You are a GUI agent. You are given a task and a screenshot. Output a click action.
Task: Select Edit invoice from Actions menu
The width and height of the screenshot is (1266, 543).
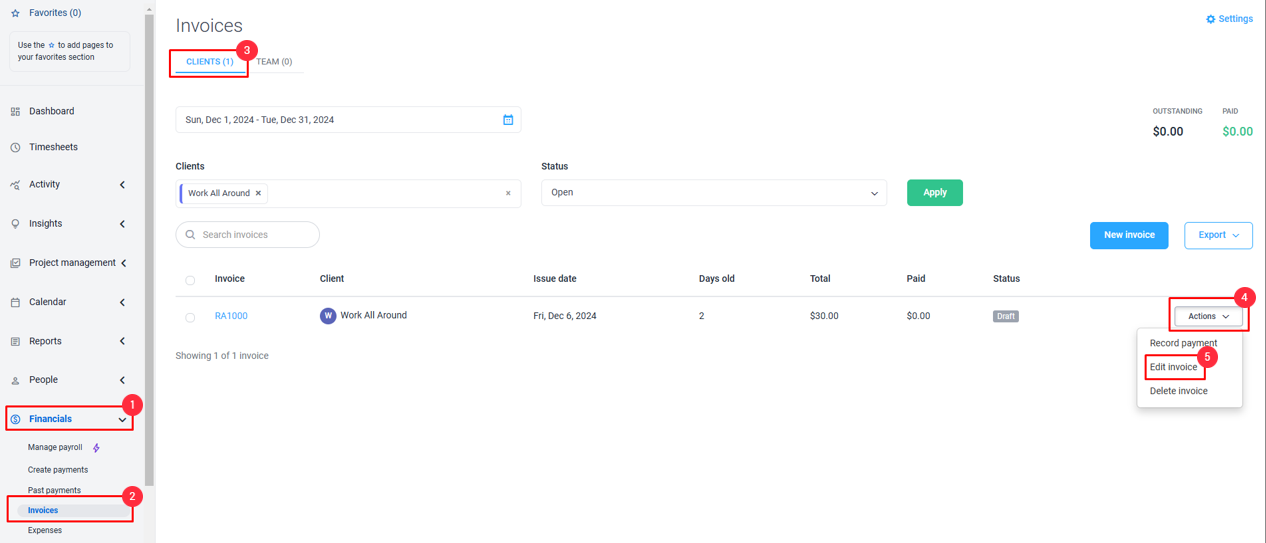point(1174,367)
